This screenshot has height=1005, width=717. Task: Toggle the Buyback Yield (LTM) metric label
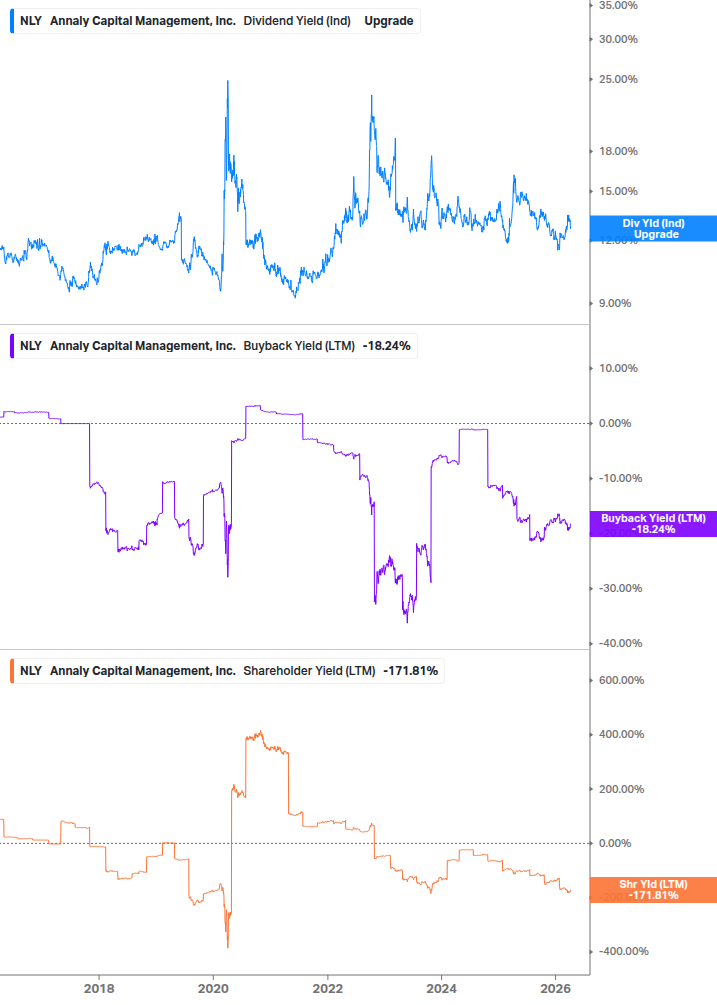click(x=300, y=345)
